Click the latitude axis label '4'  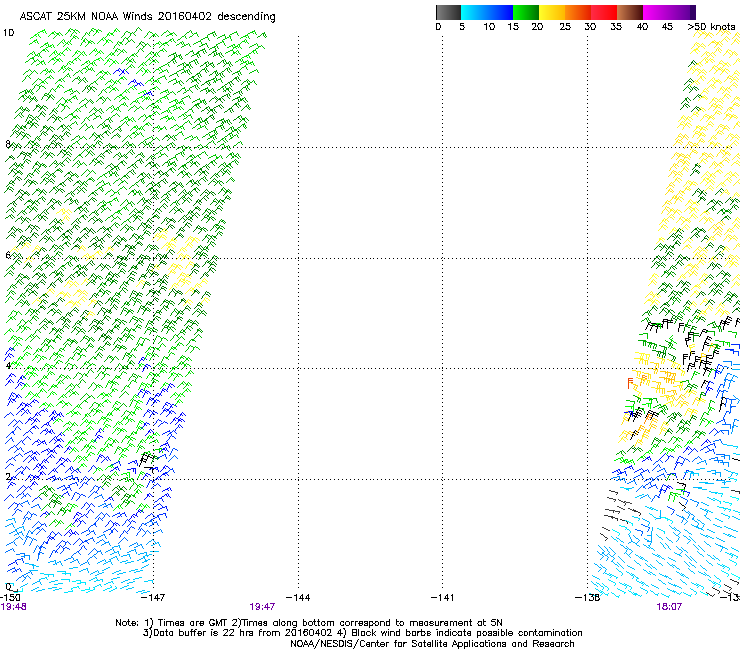8,365
